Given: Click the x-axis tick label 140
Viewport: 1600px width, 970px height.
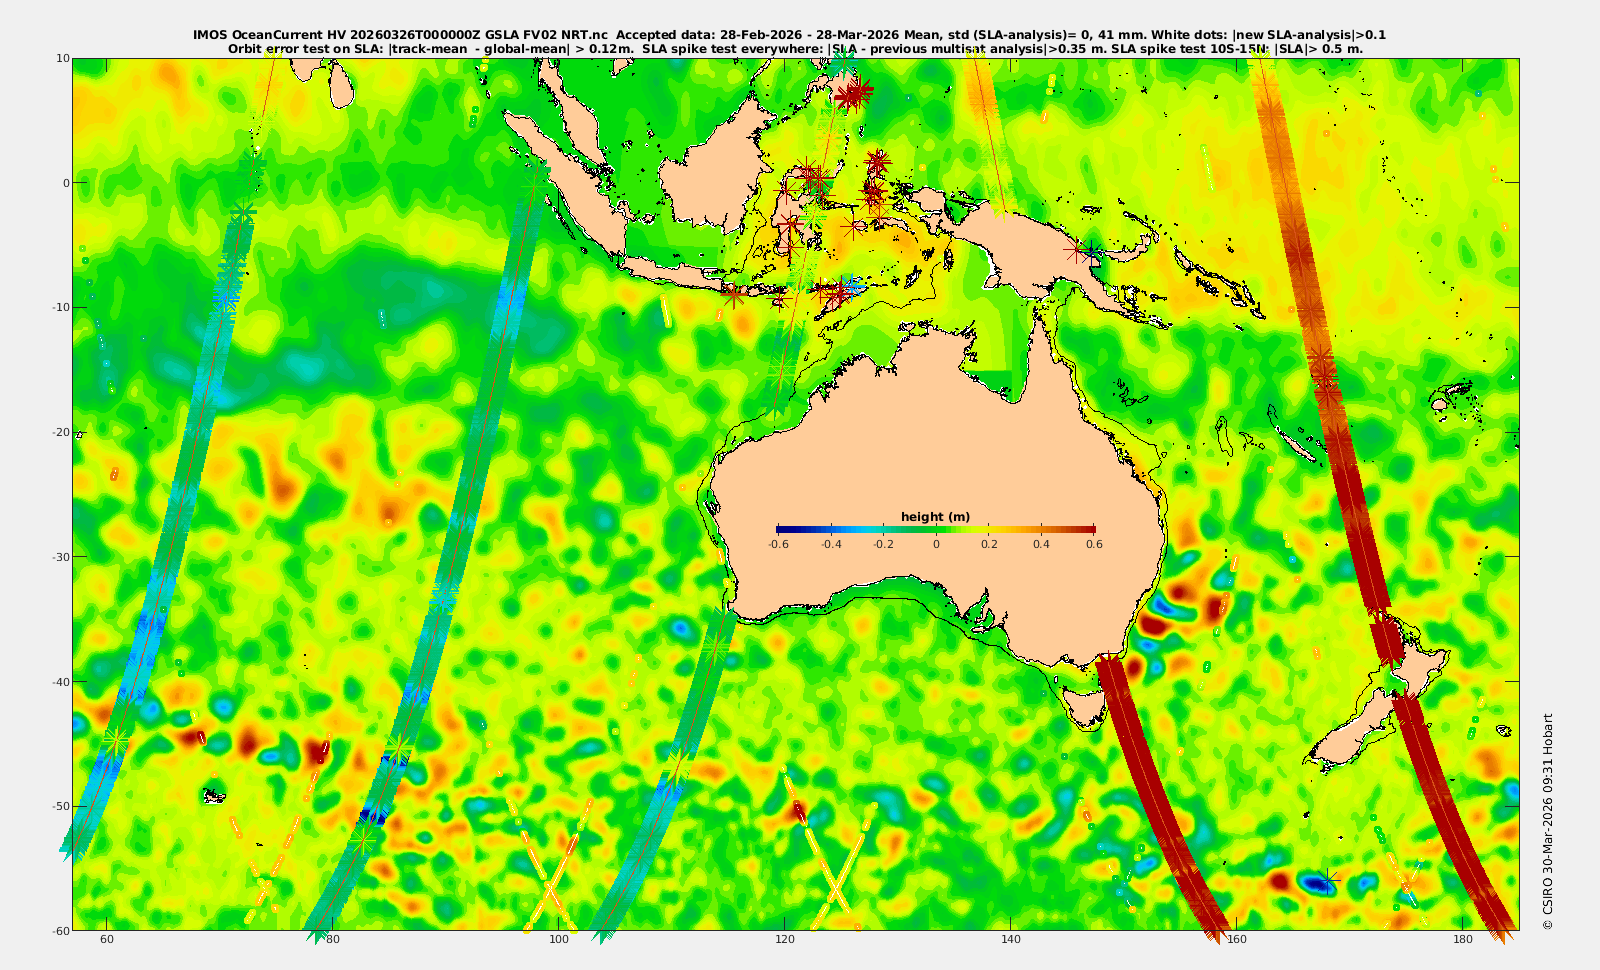Looking at the screenshot, I should click(x=1010, y=939).
